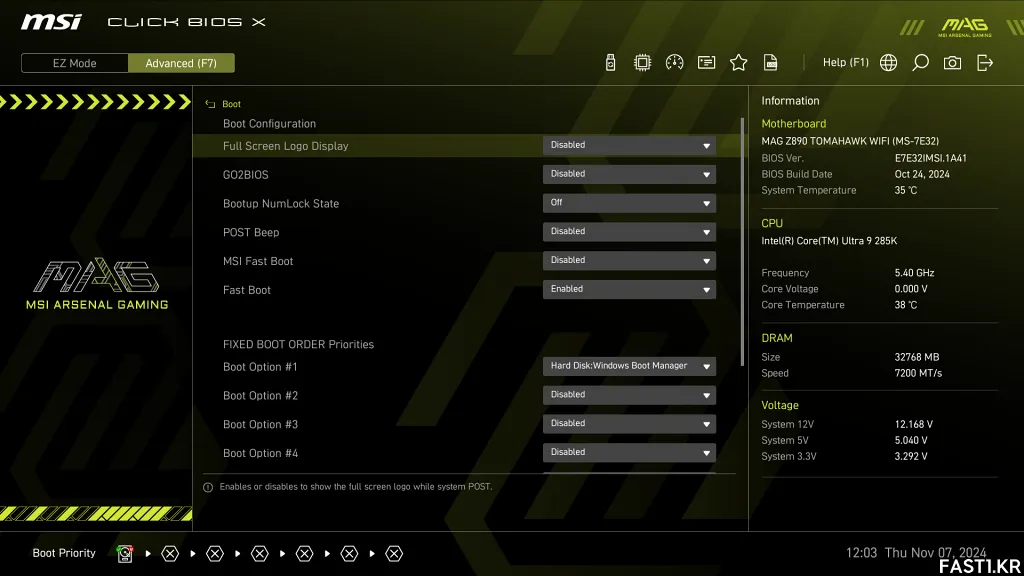1024x576 pixels.
Task: Select the Full Screen Logo Display label
Action: pos(285,146)
